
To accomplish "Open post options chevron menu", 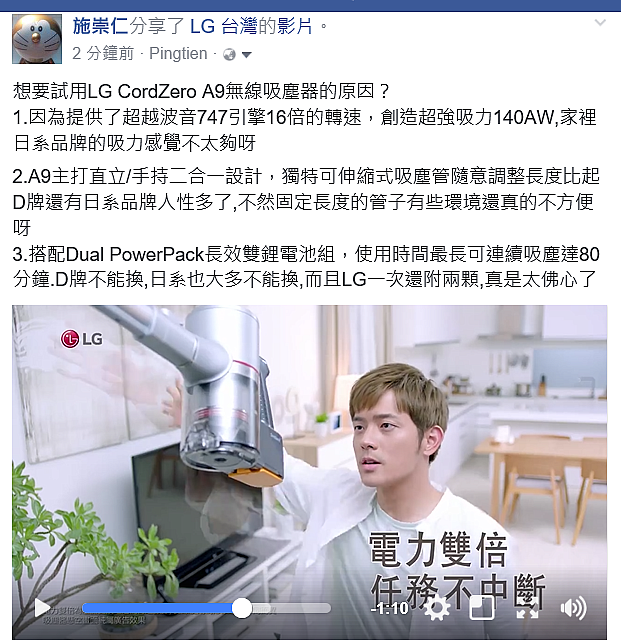I will tap(600, 23).
